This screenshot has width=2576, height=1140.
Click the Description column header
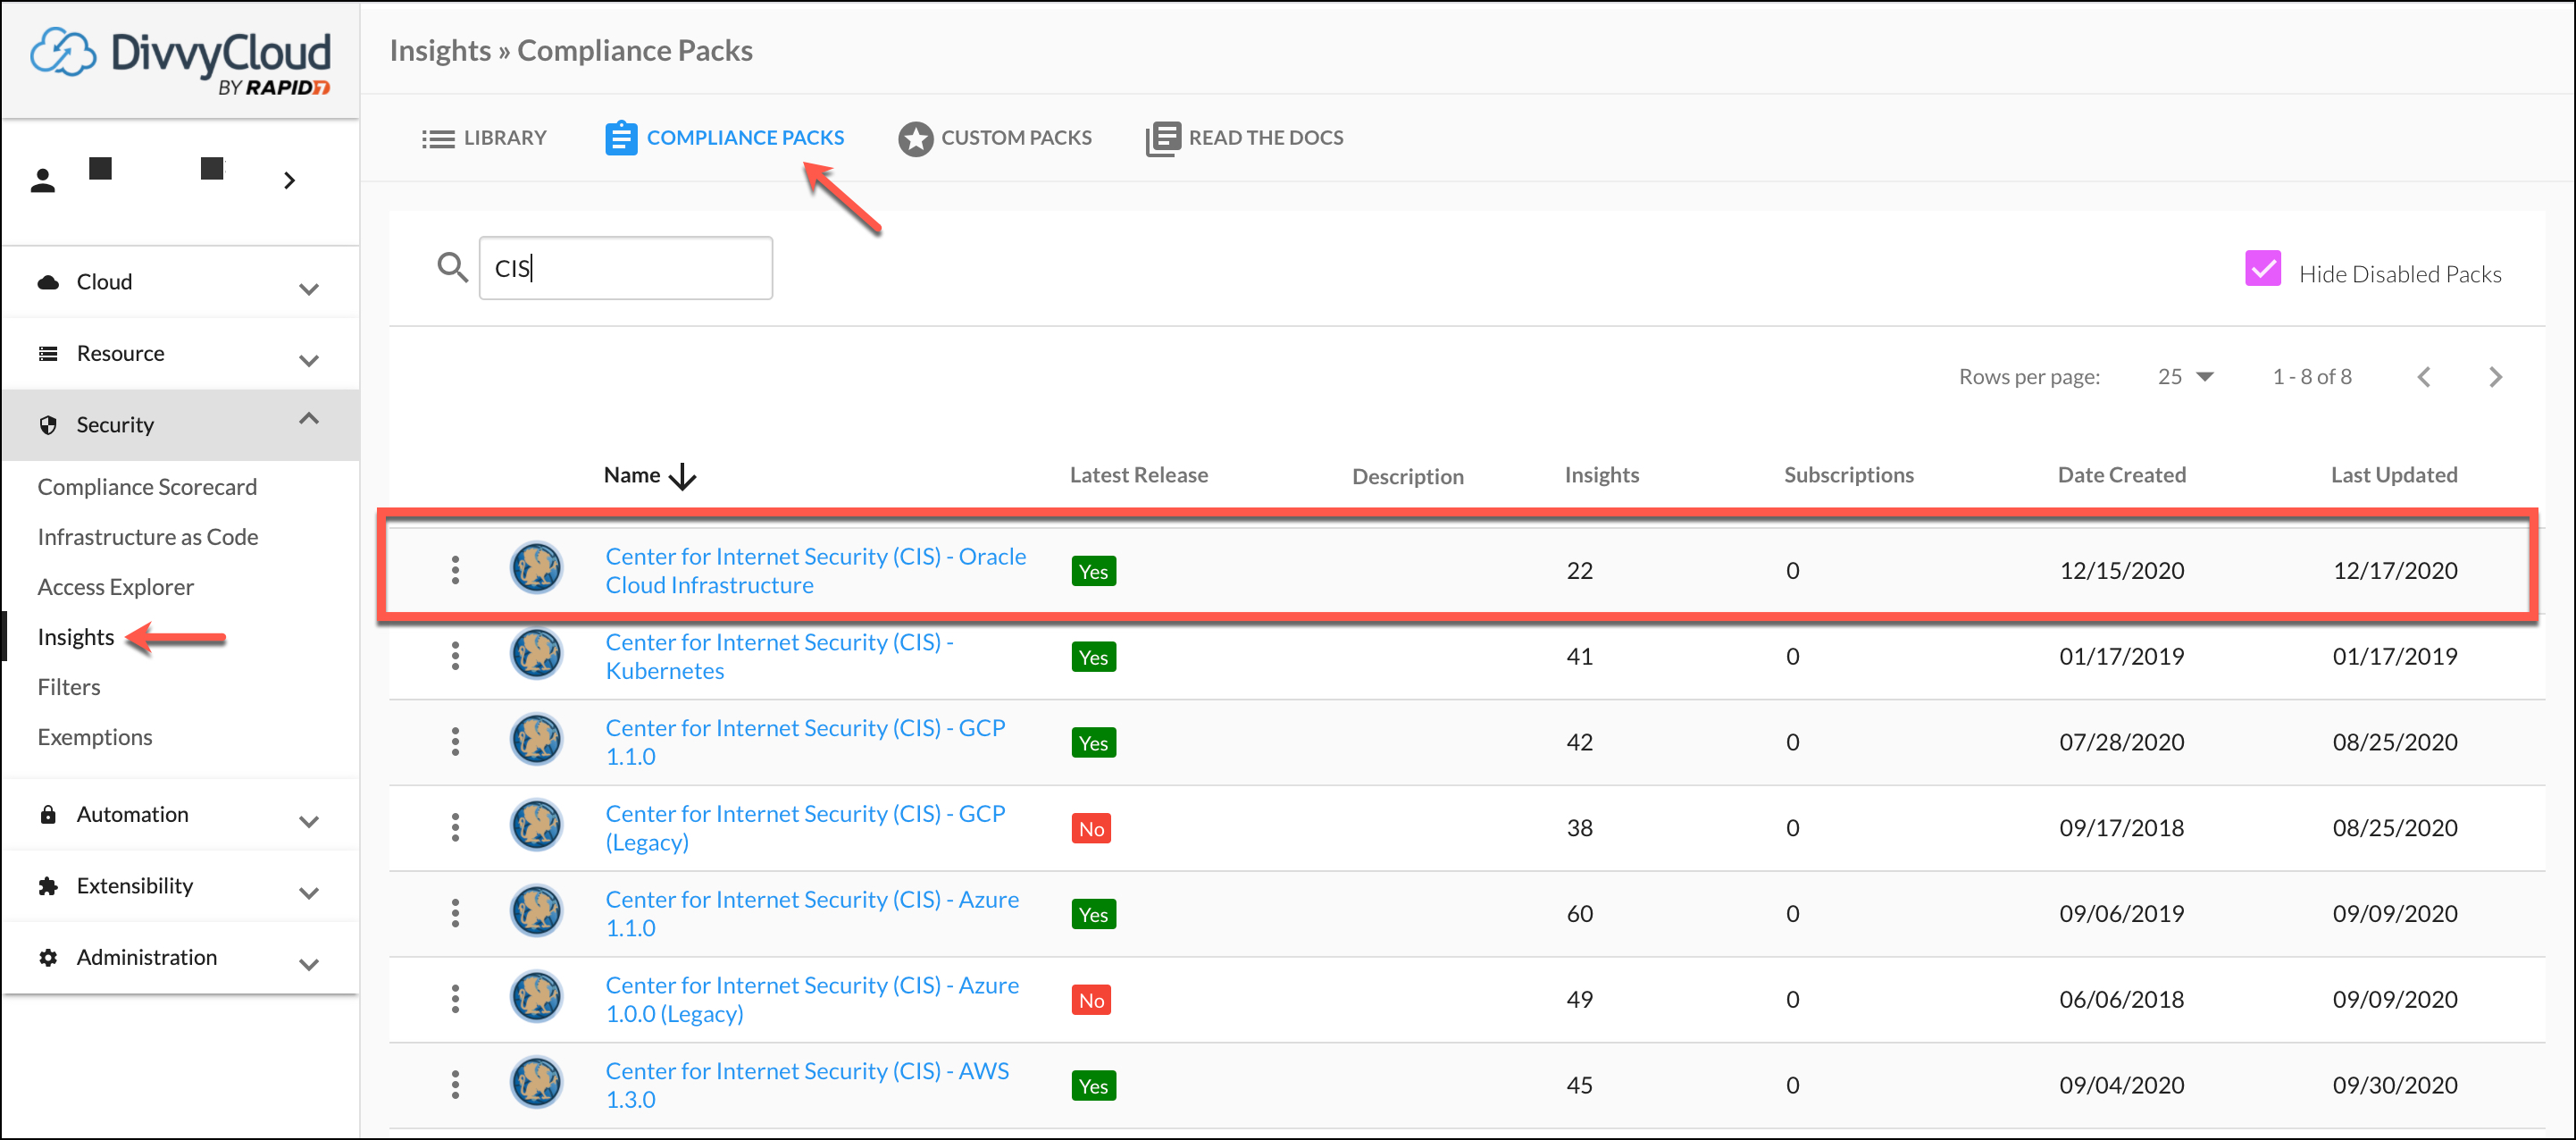coord(1407,477)
